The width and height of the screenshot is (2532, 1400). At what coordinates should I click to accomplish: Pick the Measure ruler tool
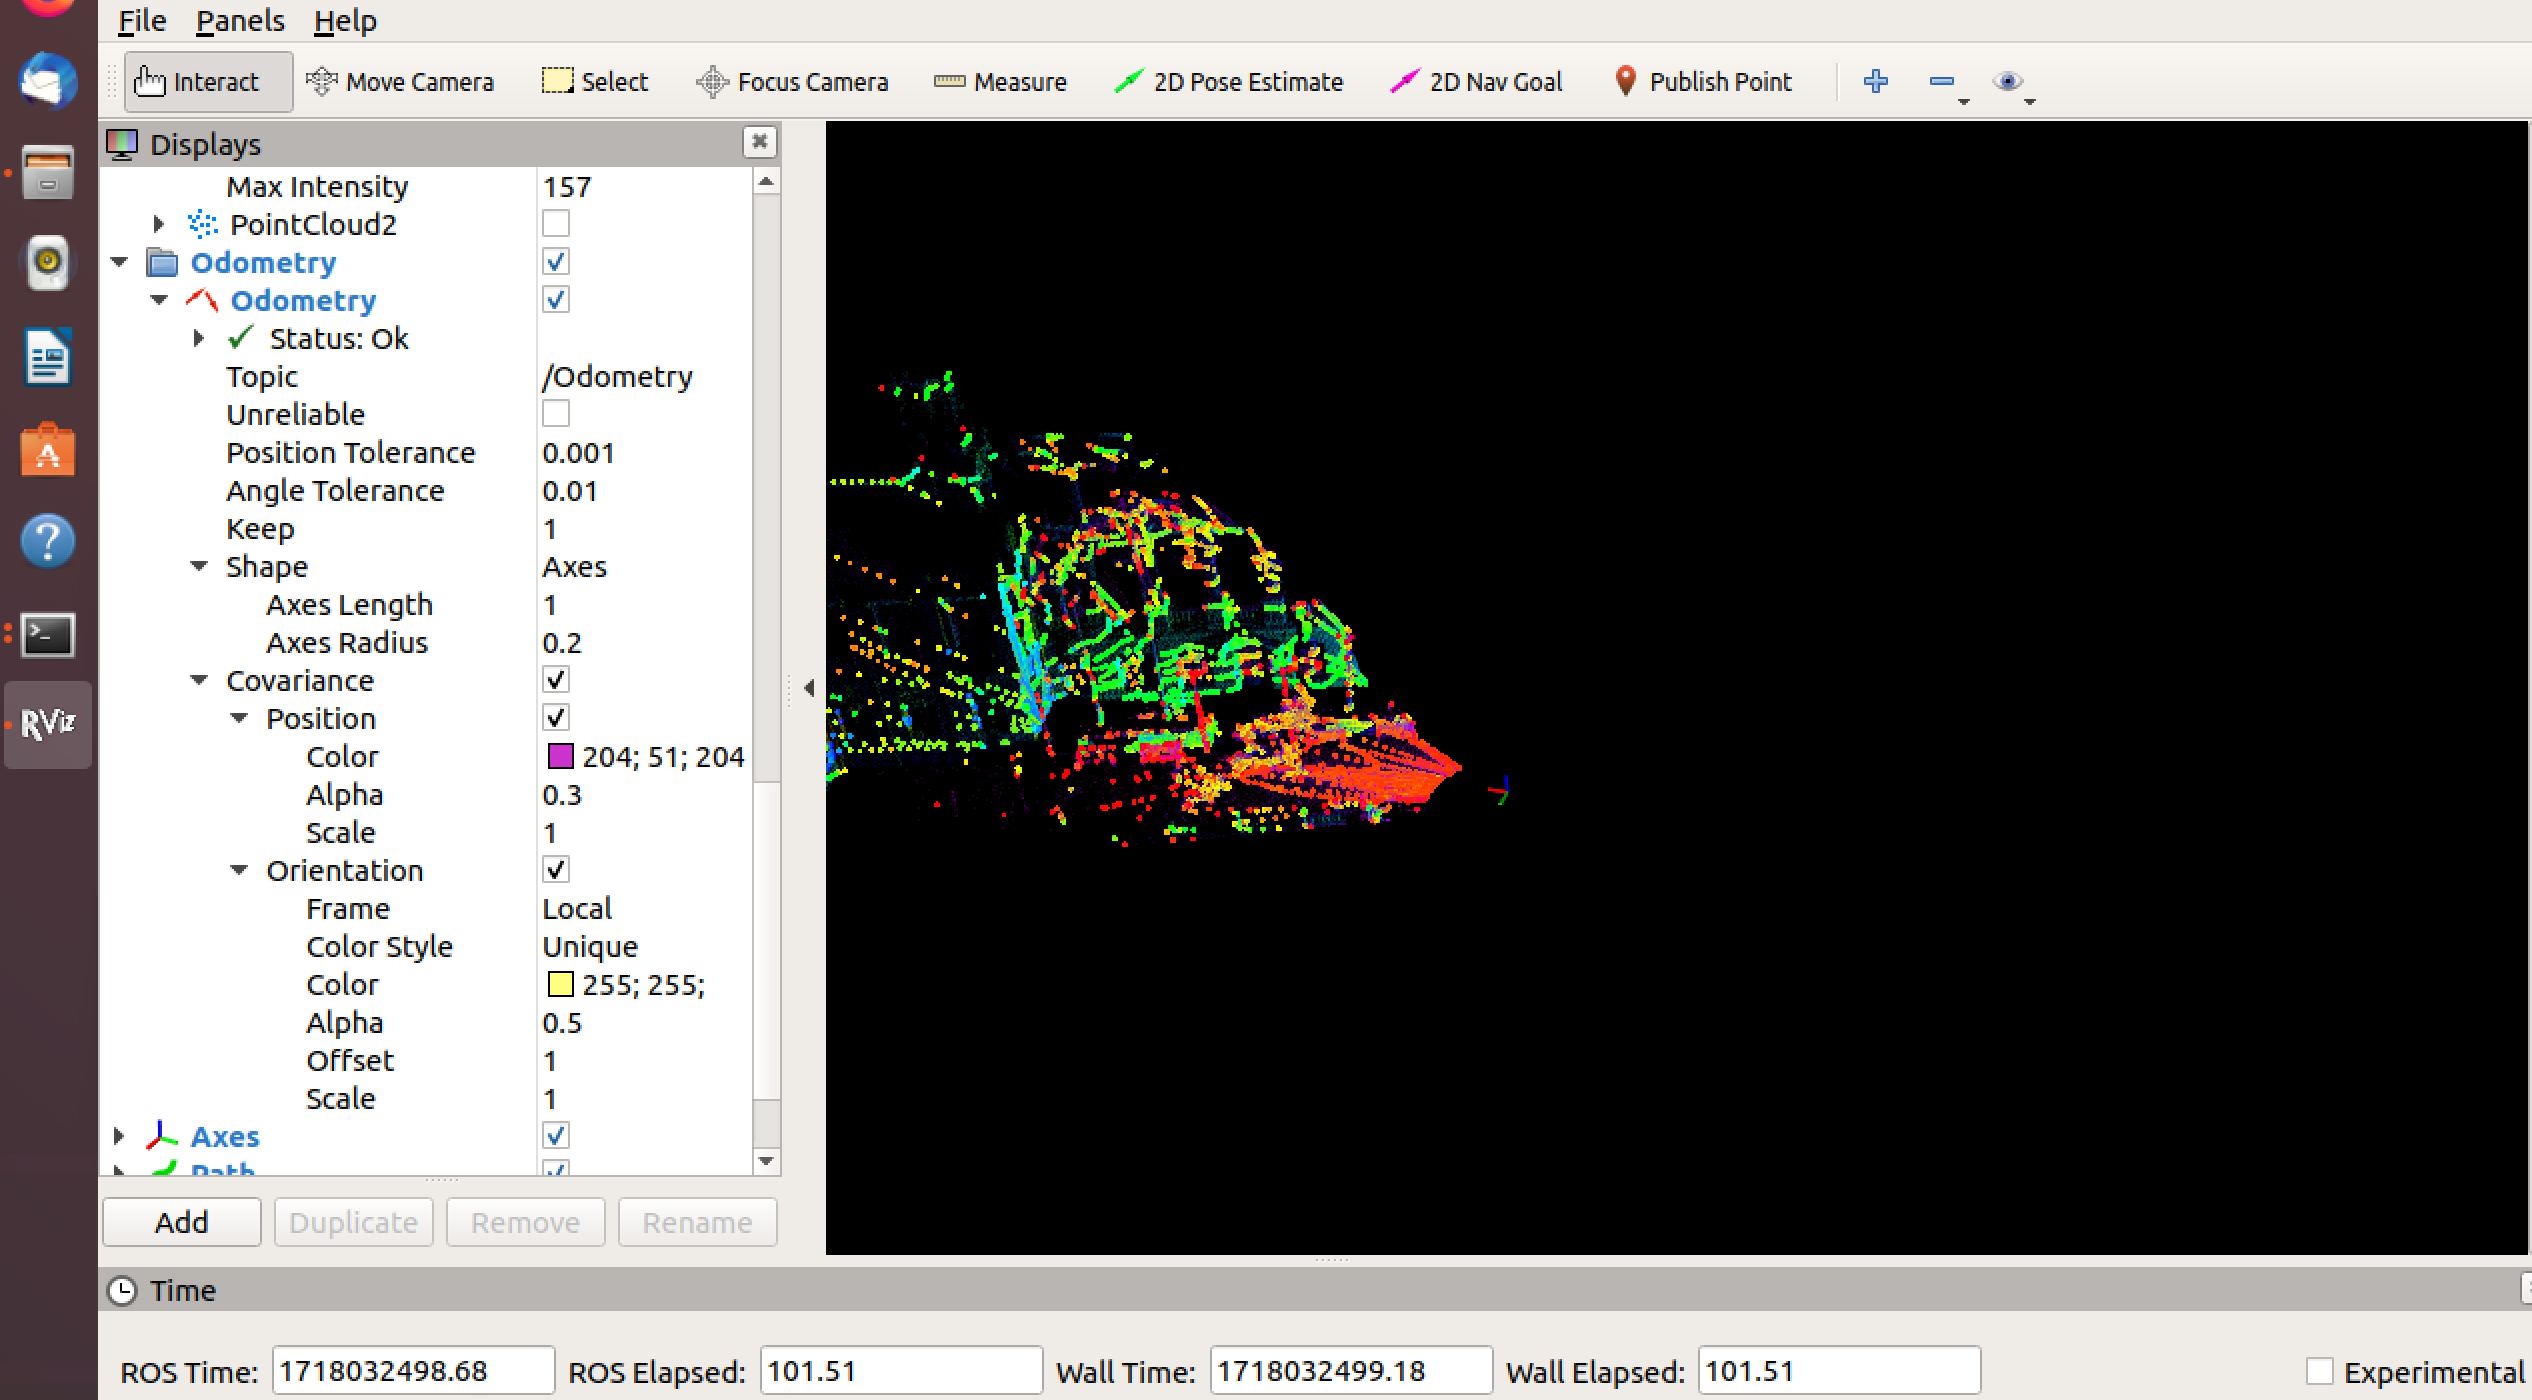click(1000, 82)
